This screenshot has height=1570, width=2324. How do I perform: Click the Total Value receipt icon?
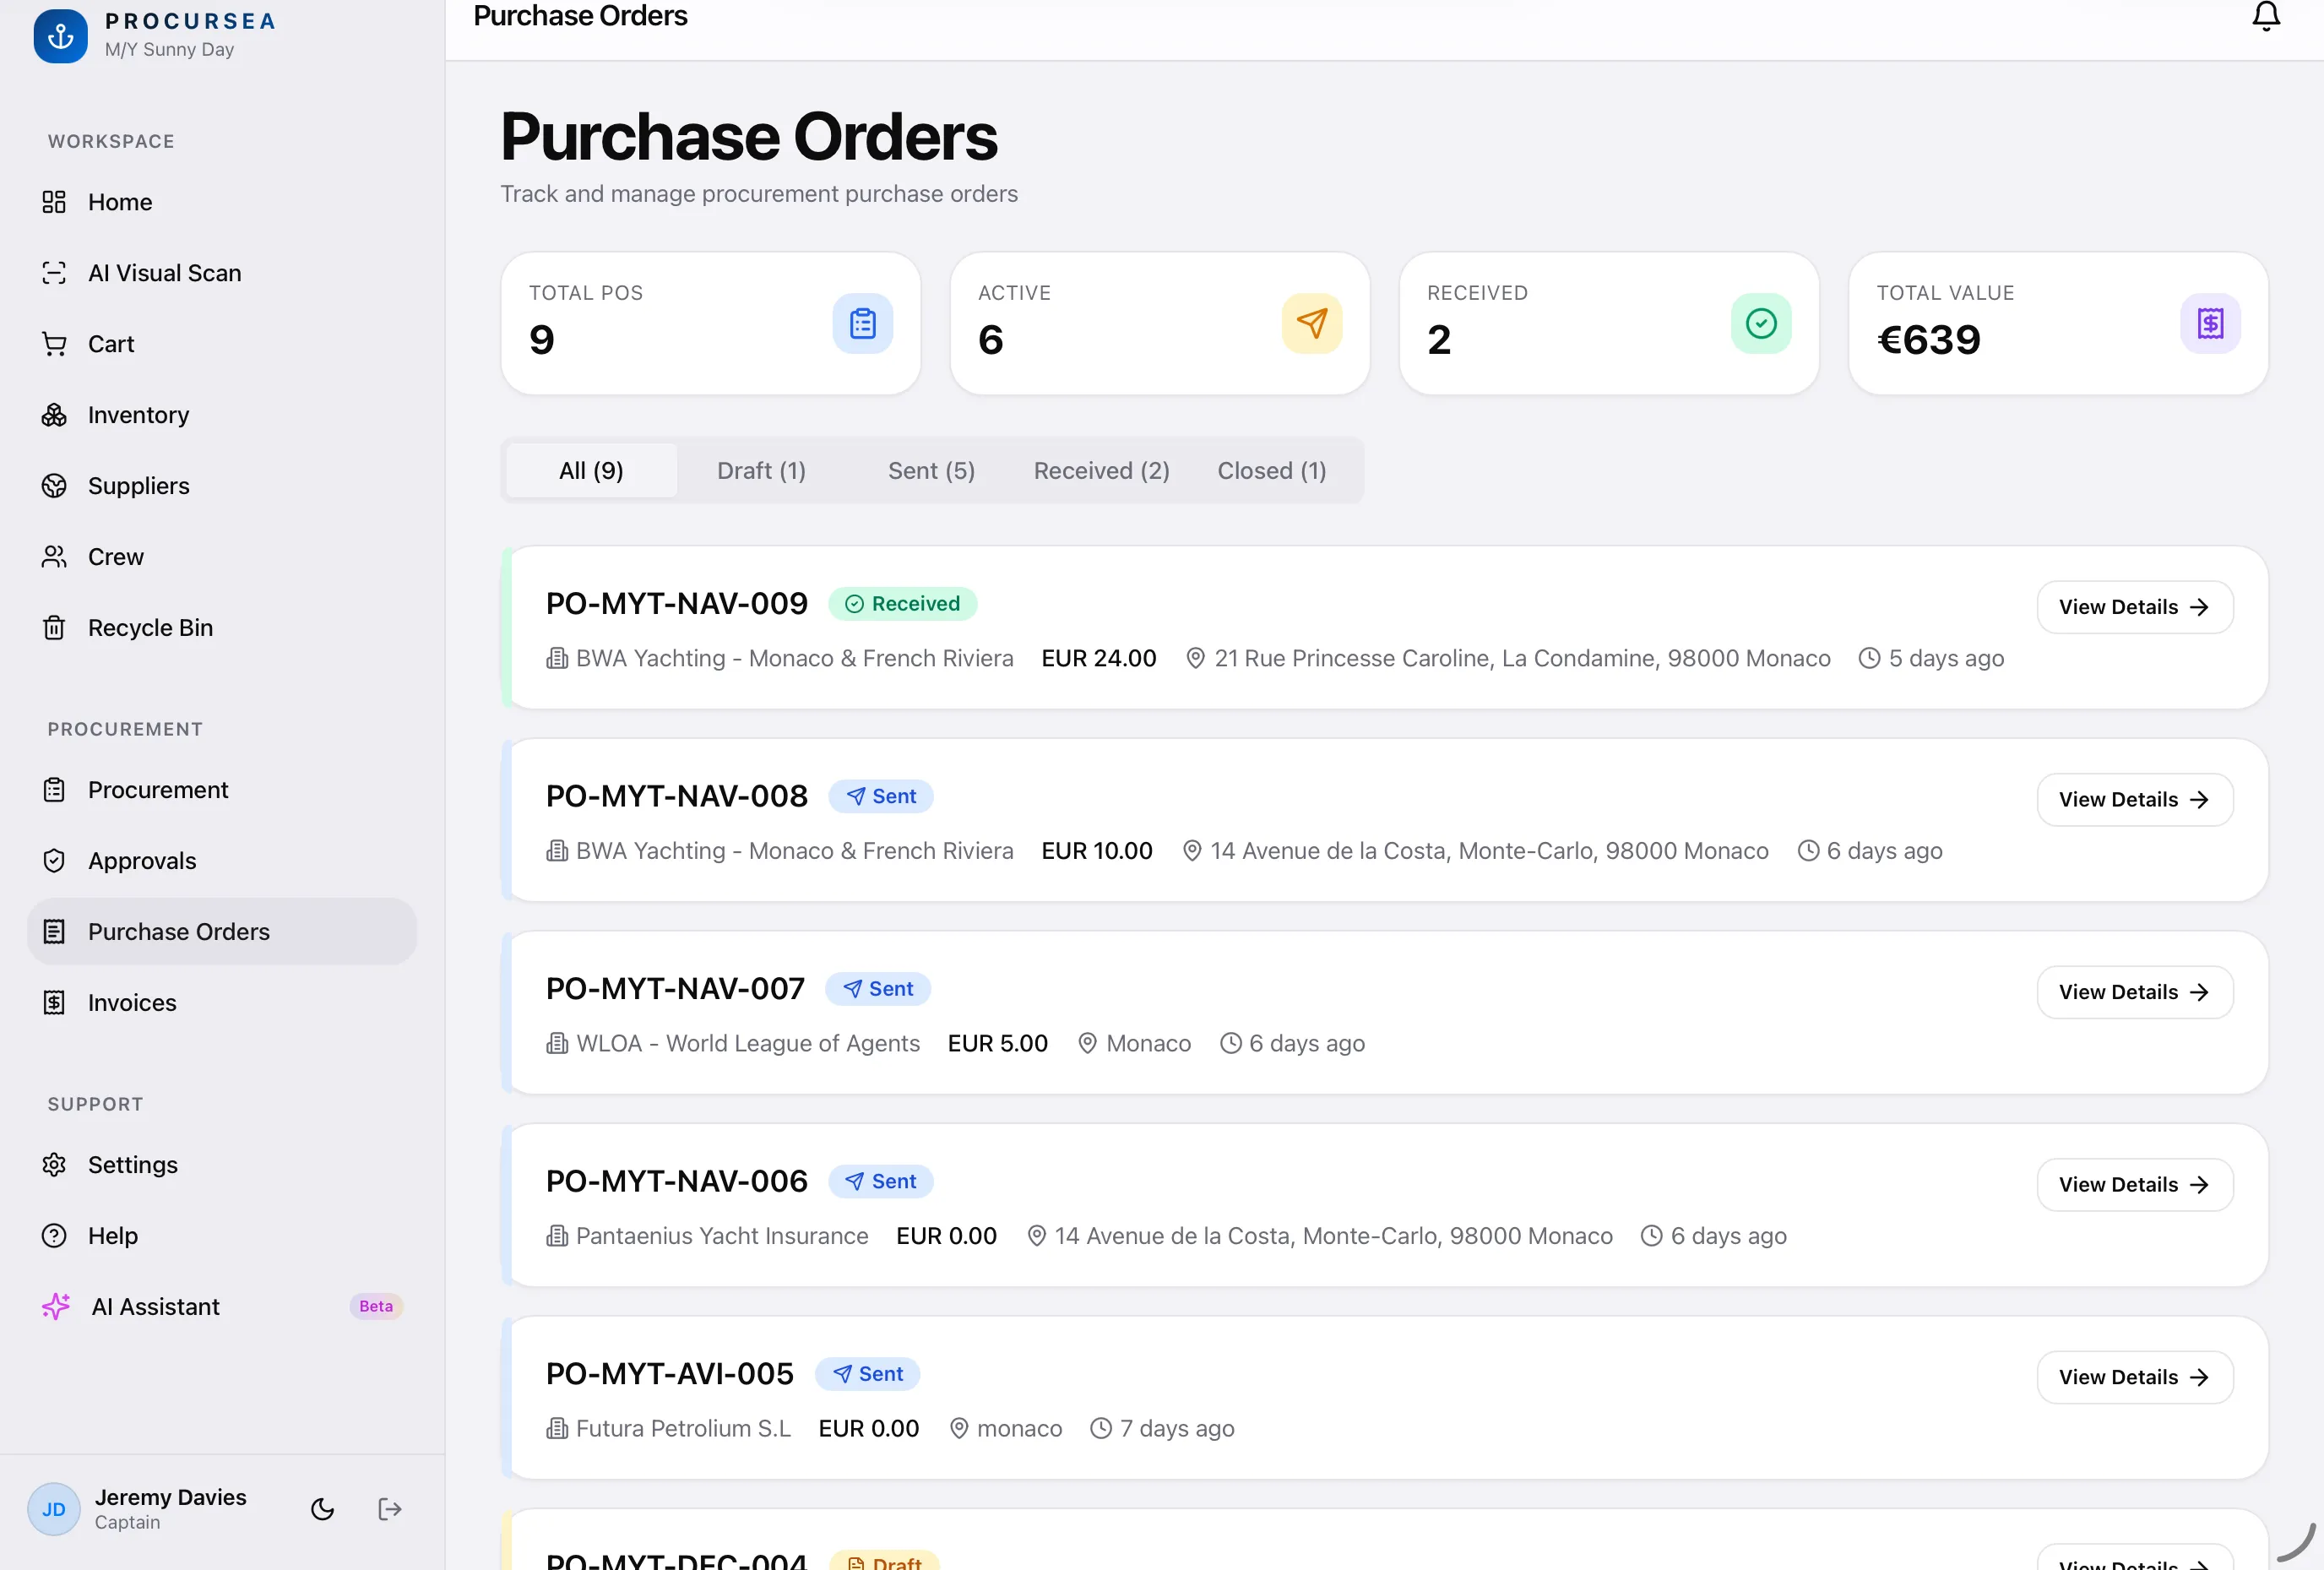(2209, 323)
